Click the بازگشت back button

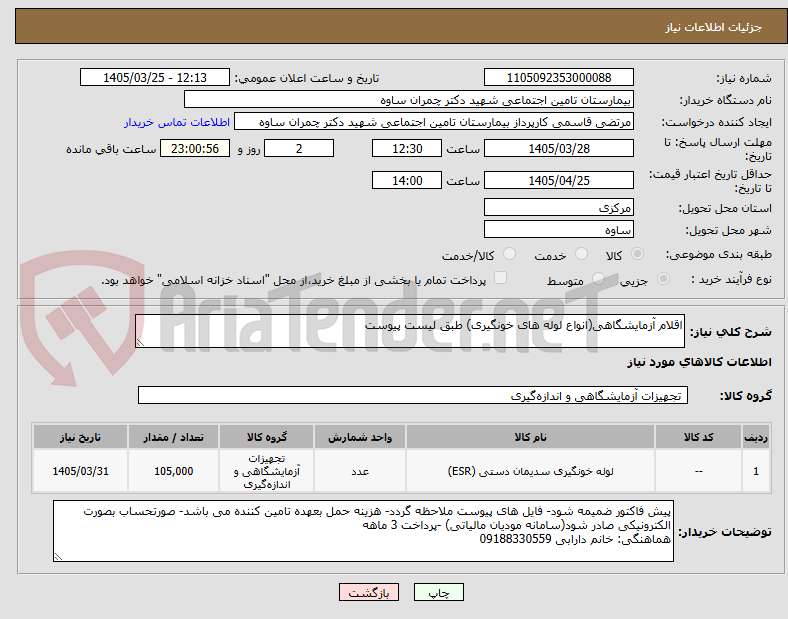pos(369,592)
